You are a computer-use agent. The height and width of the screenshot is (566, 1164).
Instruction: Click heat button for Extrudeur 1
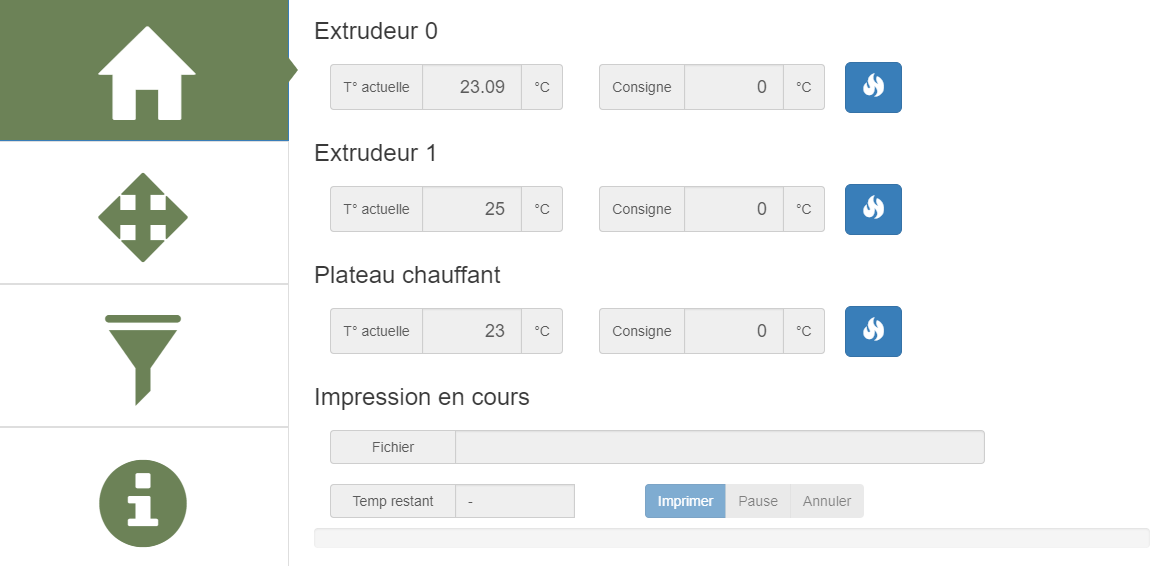(x=873, y=209)
